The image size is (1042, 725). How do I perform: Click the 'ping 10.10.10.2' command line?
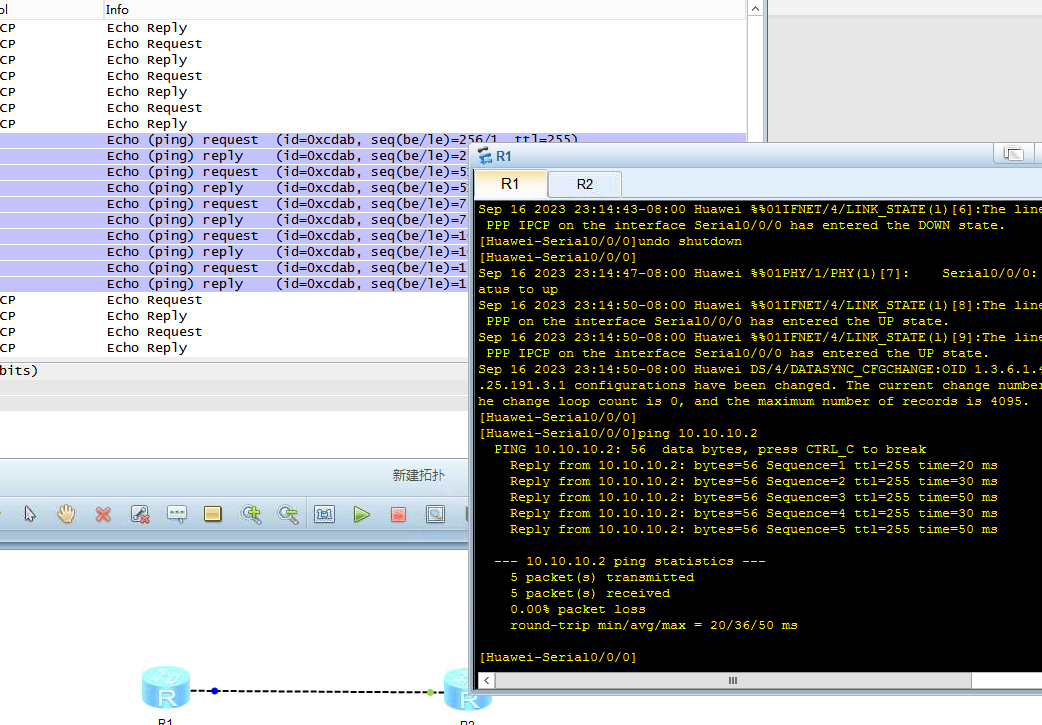[618, 433]
